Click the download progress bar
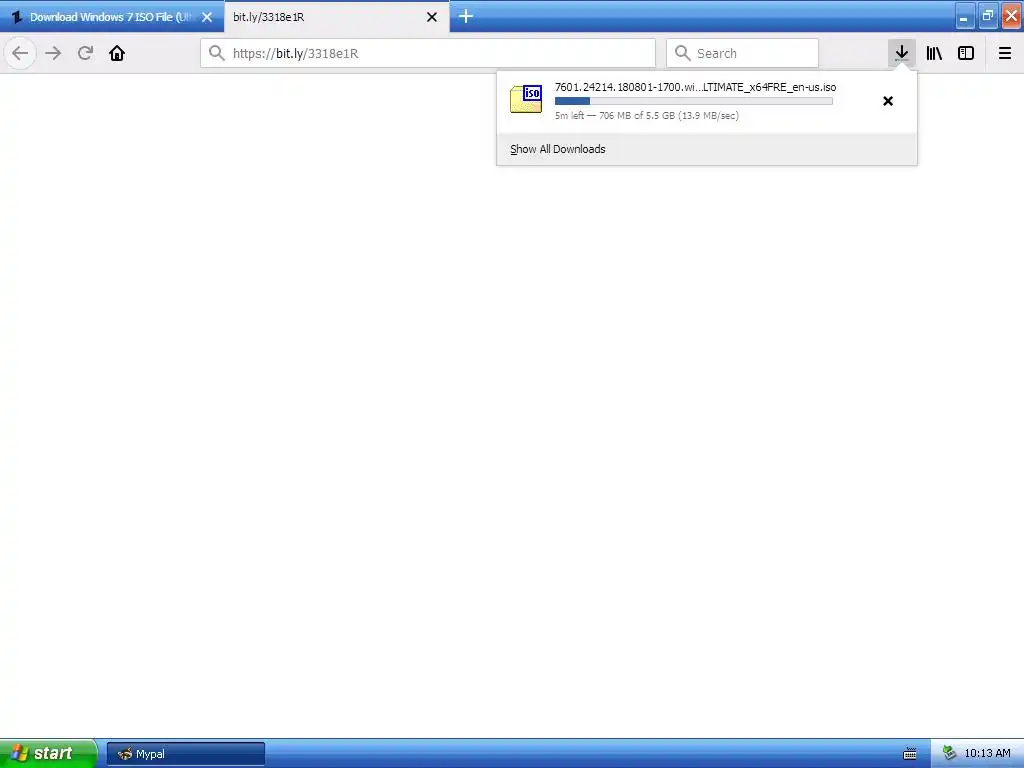Screen dimensions: 1024x768 coord(694,101)
